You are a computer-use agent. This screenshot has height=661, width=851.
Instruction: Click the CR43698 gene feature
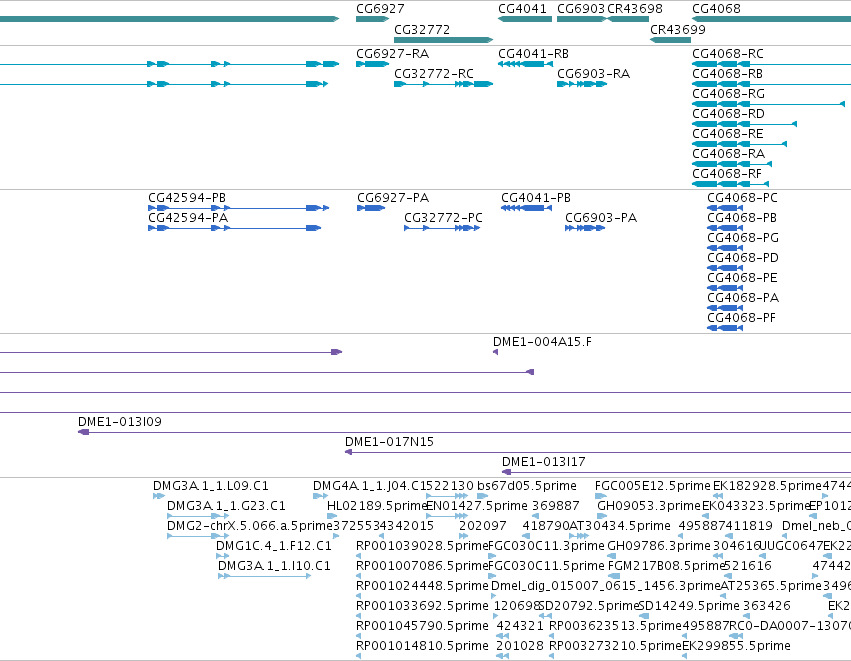pos(628,19)
